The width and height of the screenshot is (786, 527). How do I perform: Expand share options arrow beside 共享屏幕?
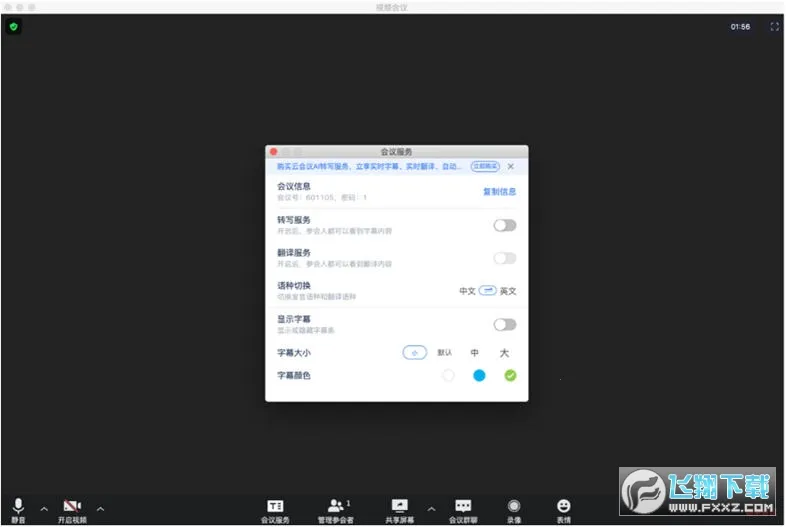coord(431,509)
